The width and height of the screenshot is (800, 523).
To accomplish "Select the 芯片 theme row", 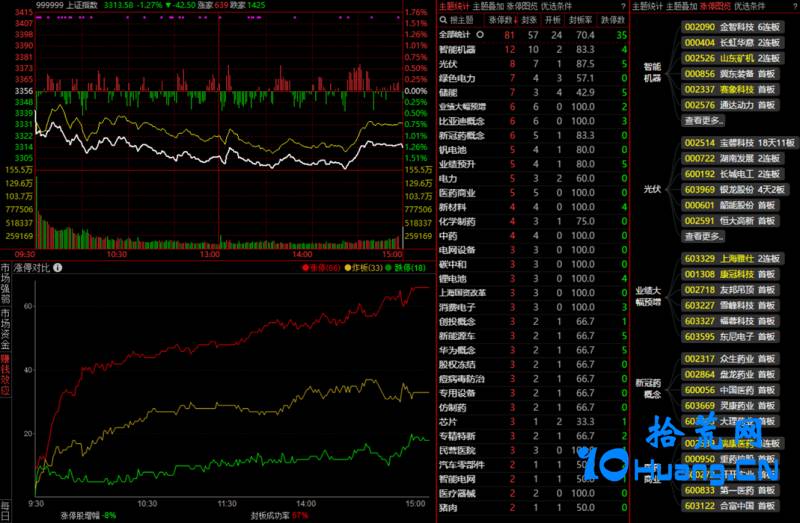I will 533,421.
